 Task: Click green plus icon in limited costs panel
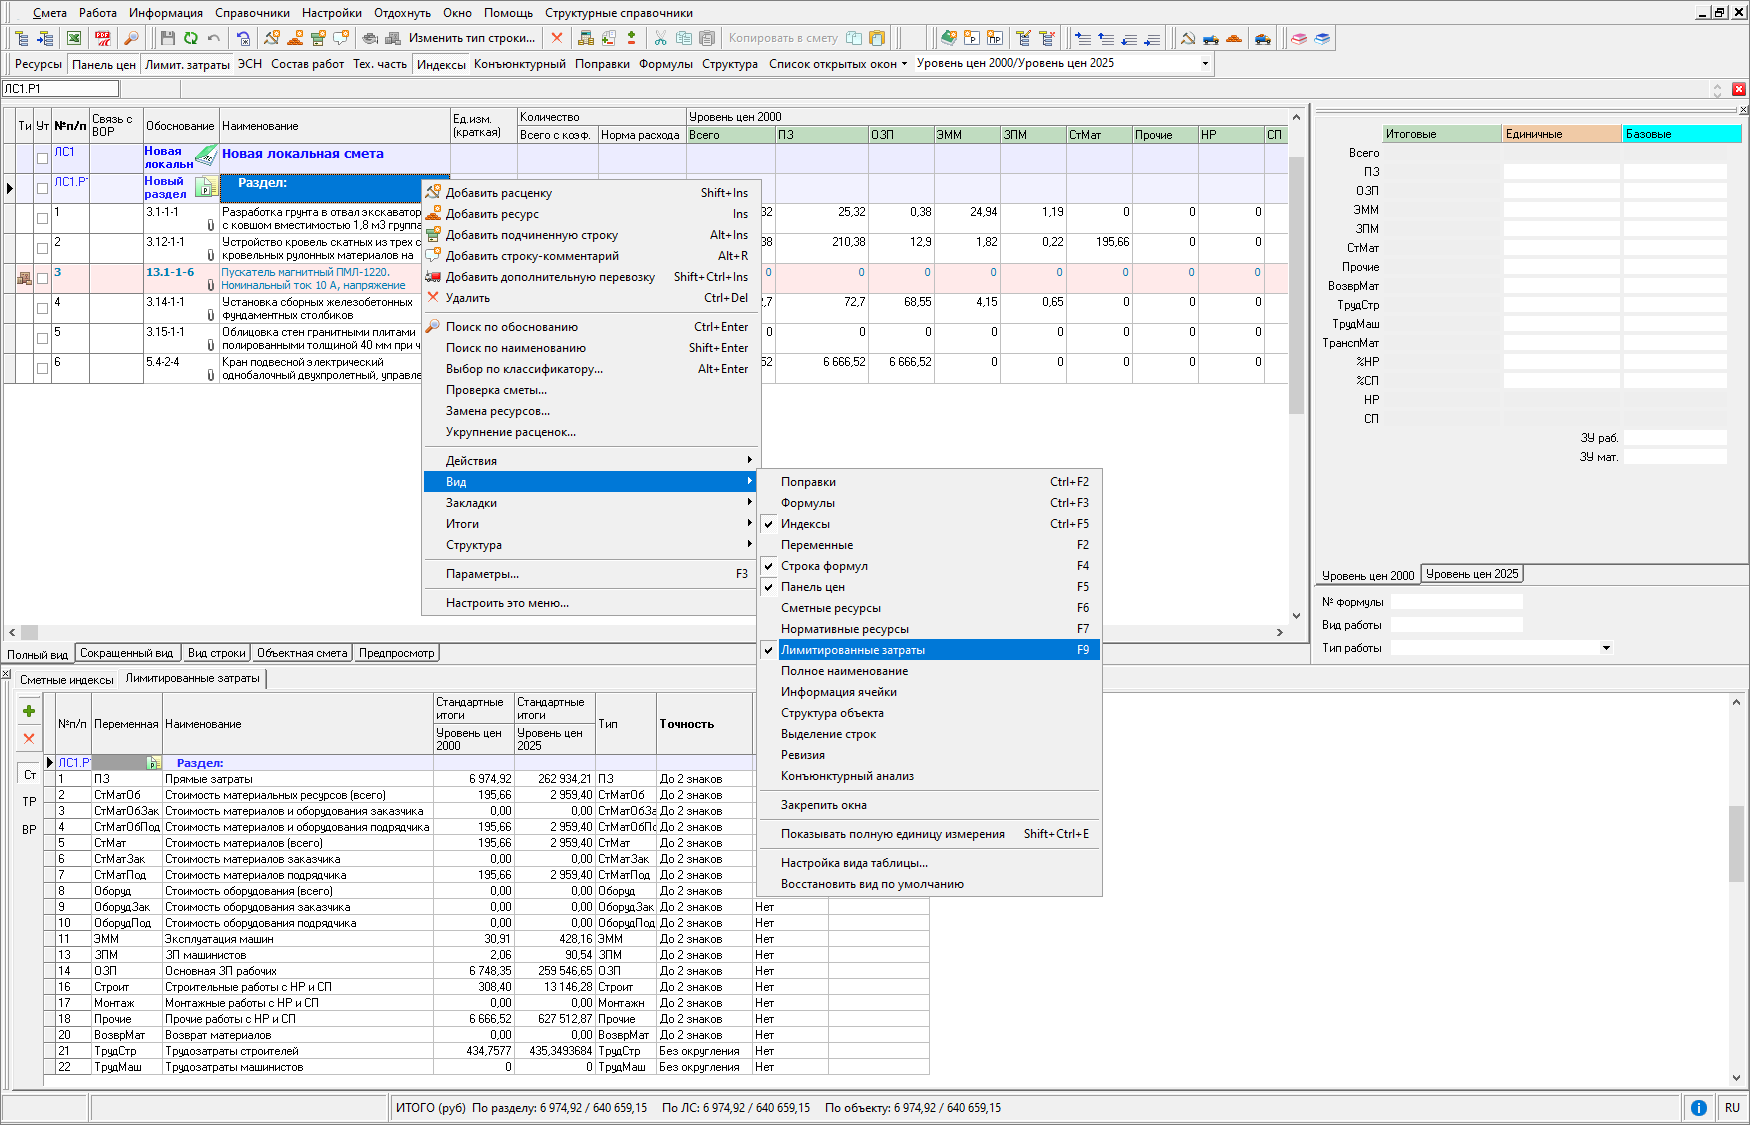coord(29,711)
